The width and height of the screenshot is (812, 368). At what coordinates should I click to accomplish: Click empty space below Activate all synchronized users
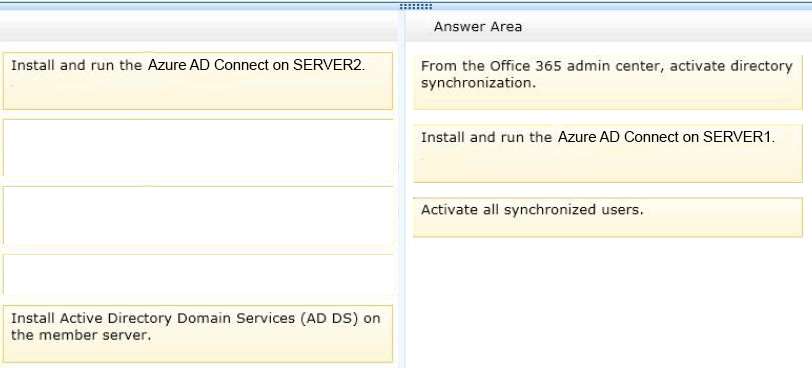608,303
